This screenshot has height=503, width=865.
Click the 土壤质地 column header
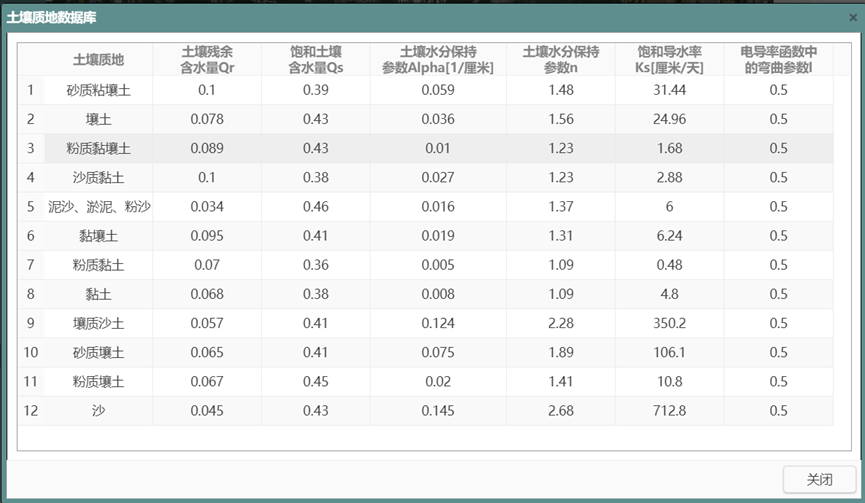pyautogui.click(x=98, y=60)
